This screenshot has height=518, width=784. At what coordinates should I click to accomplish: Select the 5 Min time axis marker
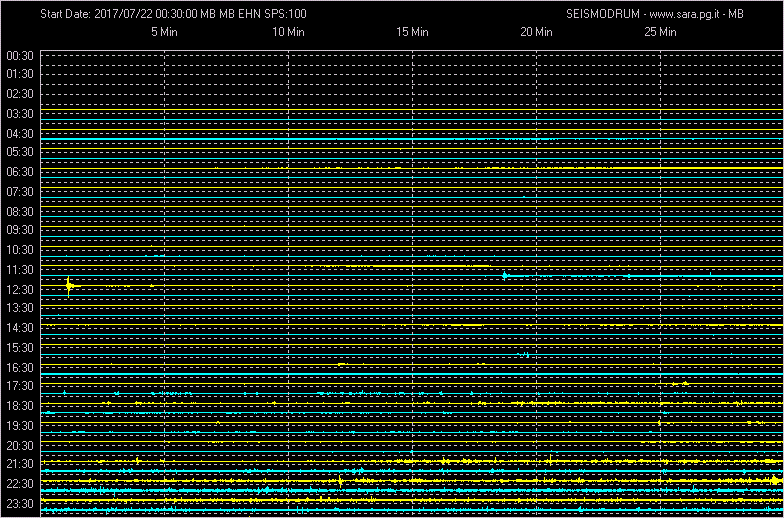pos(164,32)
